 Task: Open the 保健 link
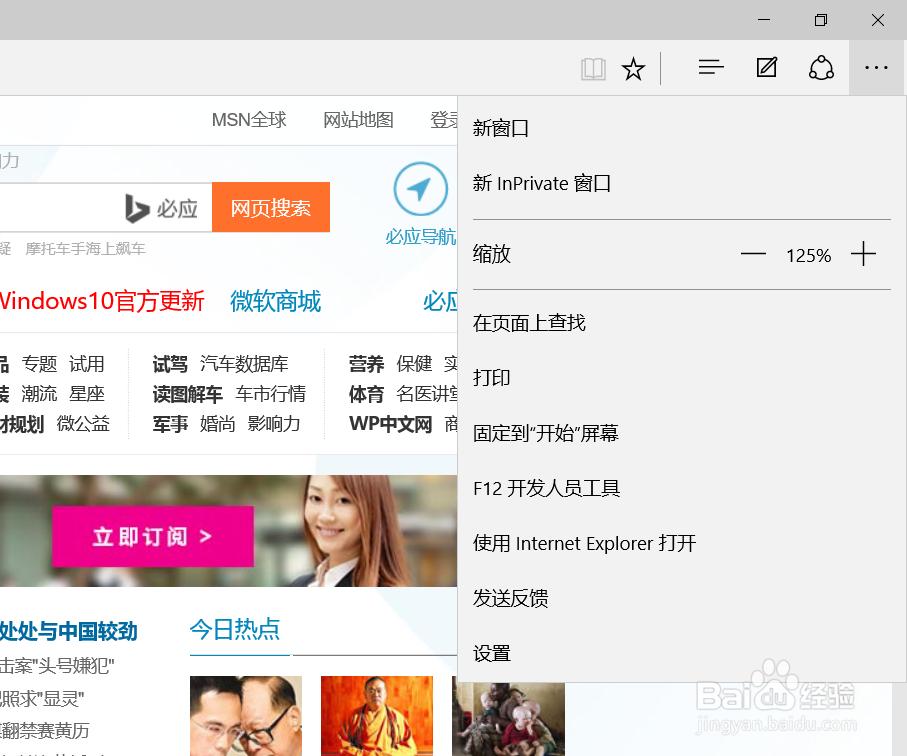414,364
